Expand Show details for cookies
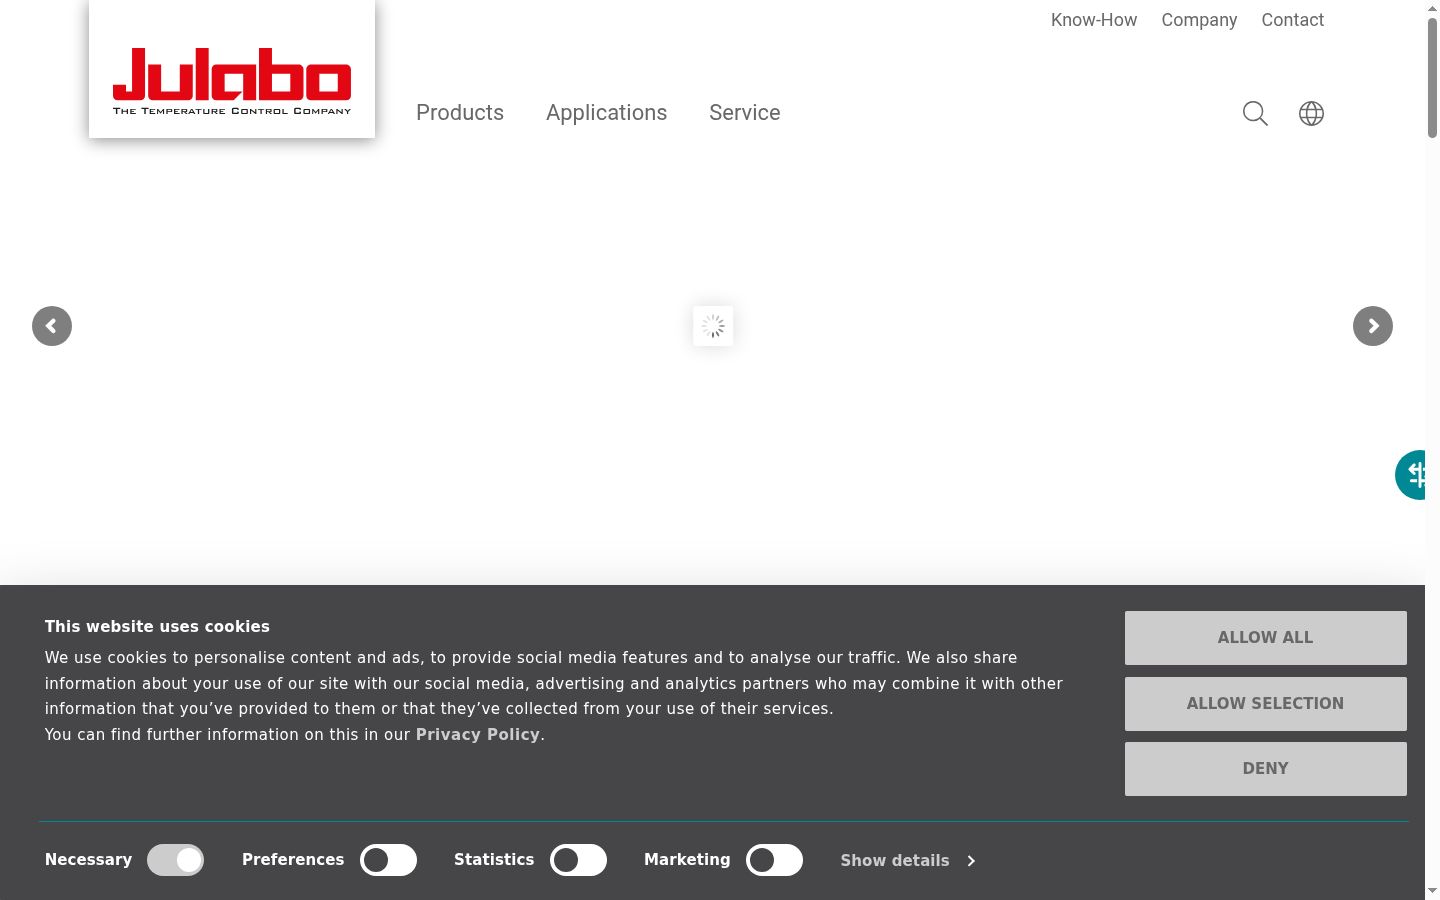This screenshot has width=1440, height=900. (895, 861)
